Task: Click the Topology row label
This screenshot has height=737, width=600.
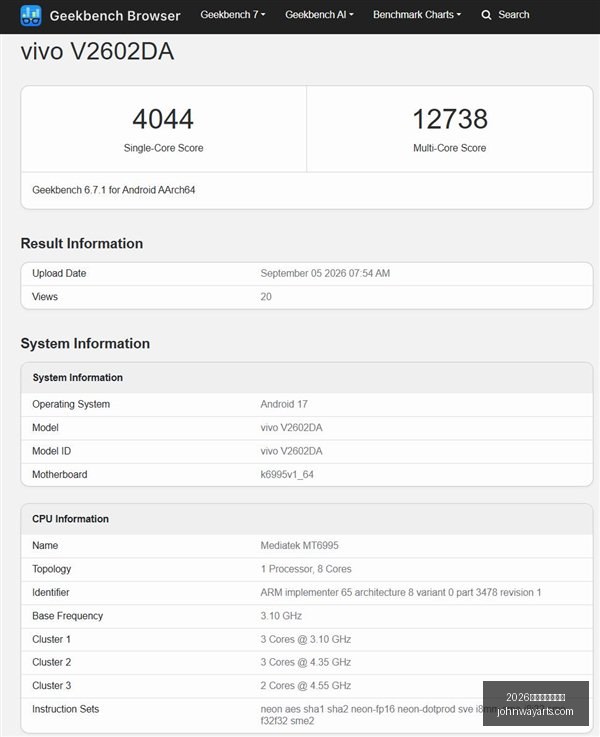Action: pyautogui.click(x=52, y=569)
